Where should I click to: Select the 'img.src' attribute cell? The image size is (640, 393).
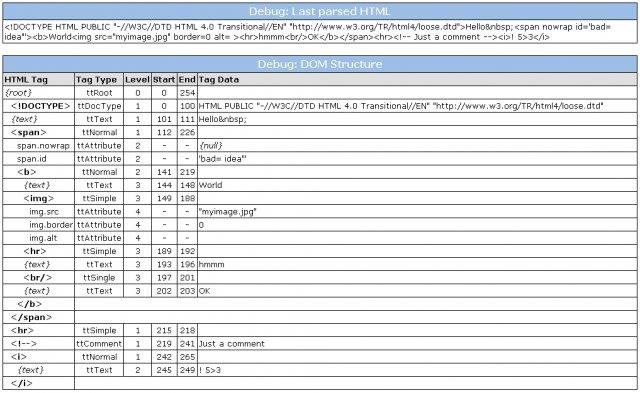[38, 211]
